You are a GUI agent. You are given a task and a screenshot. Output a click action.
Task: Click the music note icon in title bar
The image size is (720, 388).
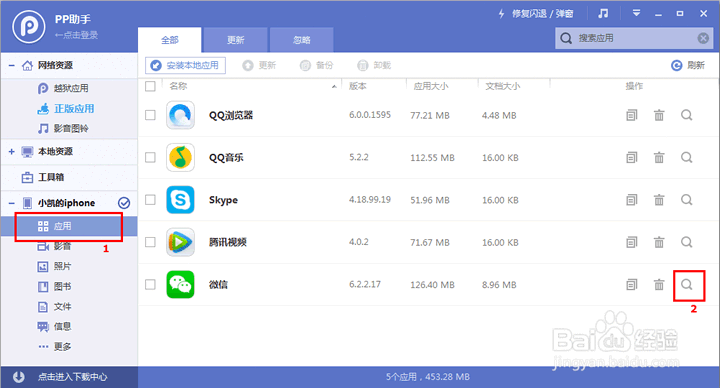pyautogui.click(x=603, y=13)
